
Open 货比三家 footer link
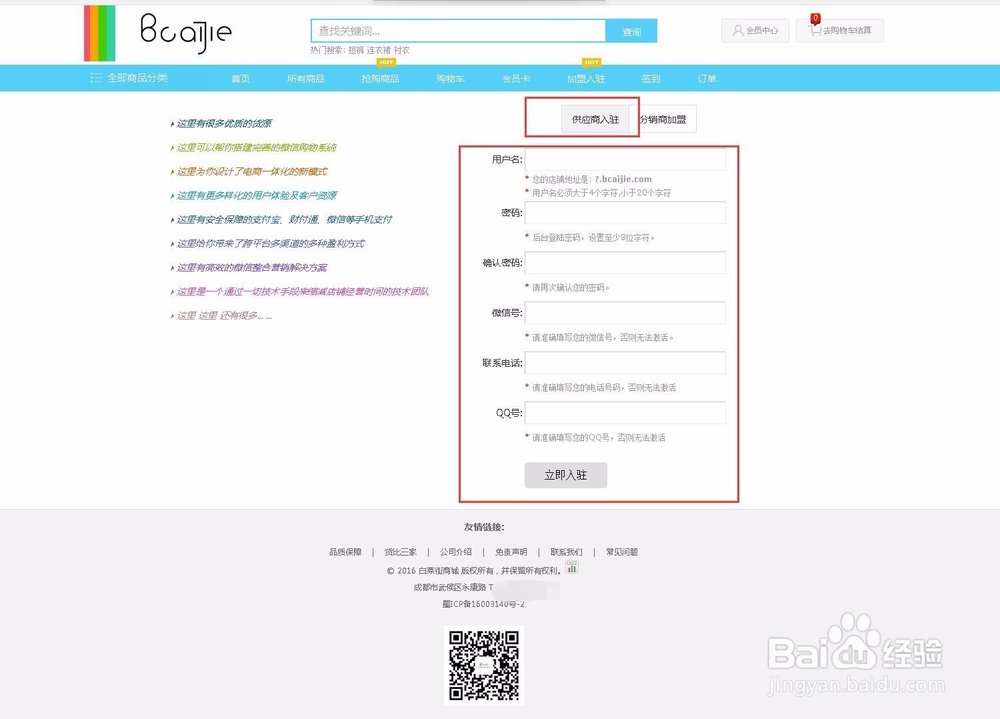coord(401,552)
